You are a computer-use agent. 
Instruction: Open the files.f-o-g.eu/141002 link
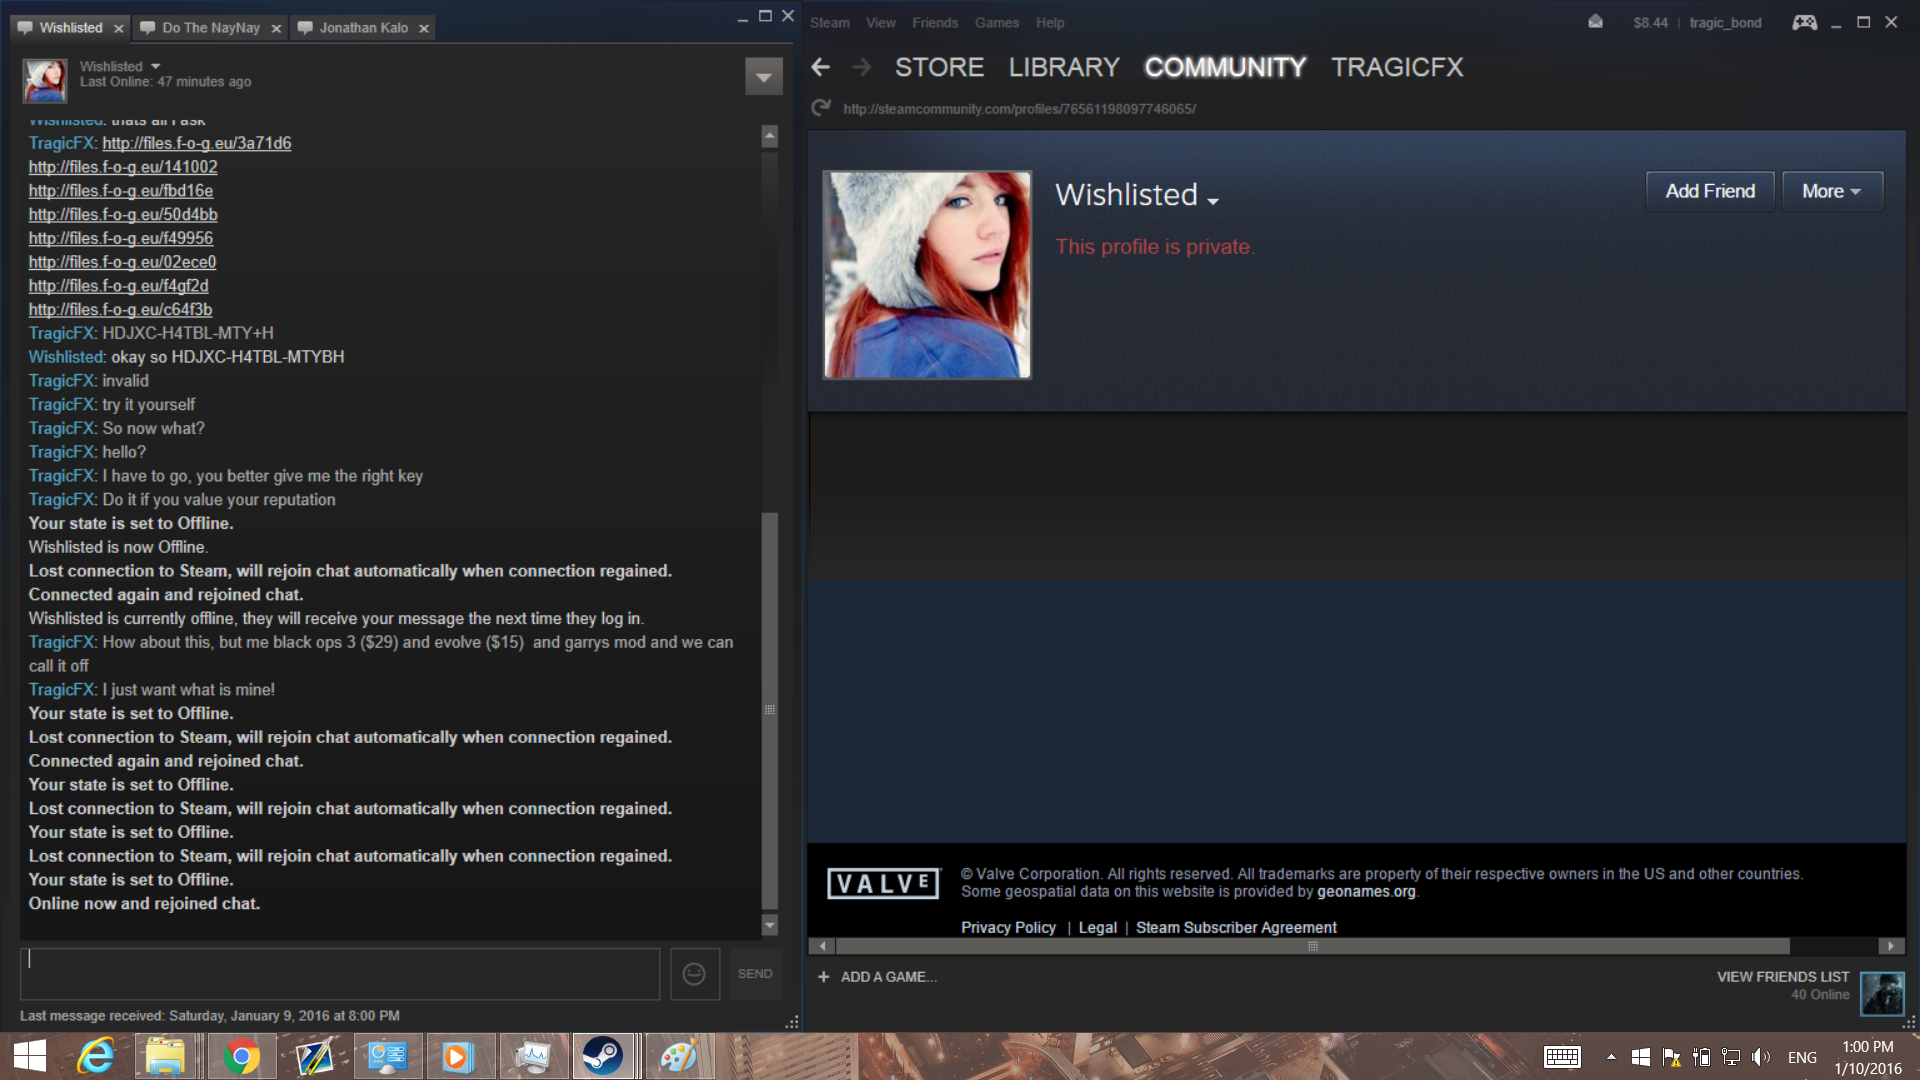click(x=123, y=167)
